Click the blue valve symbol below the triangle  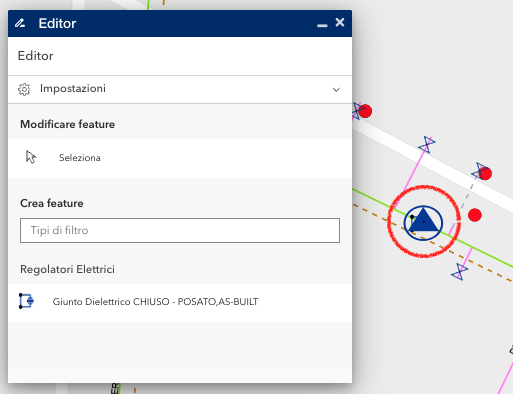click(x=460, y=271)
